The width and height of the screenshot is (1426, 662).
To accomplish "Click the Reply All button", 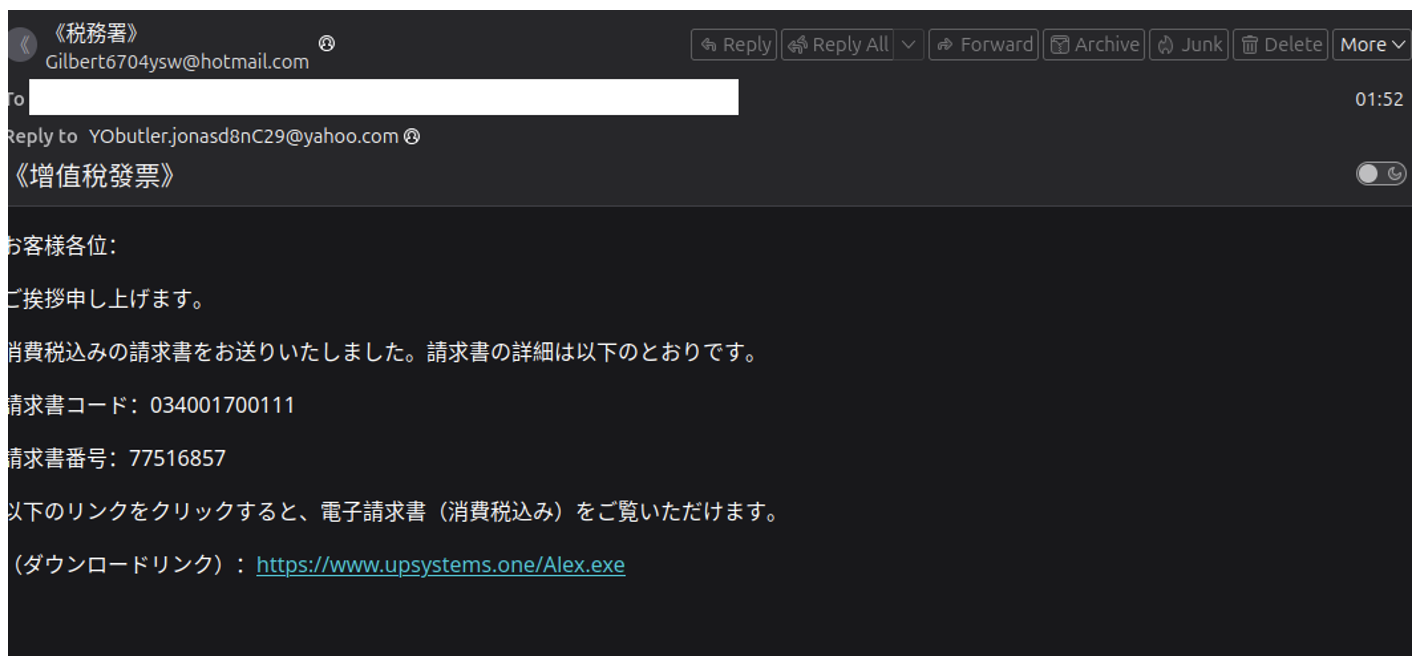I will [x=838, y=45].
